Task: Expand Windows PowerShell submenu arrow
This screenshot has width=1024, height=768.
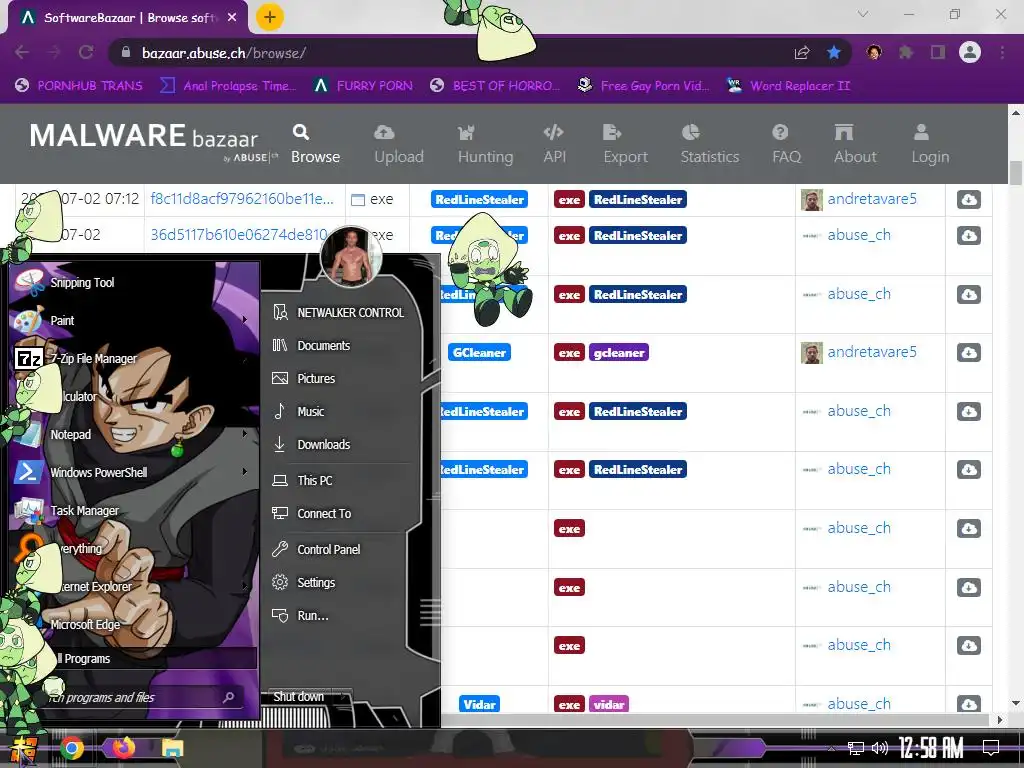Action: [245, 471]
